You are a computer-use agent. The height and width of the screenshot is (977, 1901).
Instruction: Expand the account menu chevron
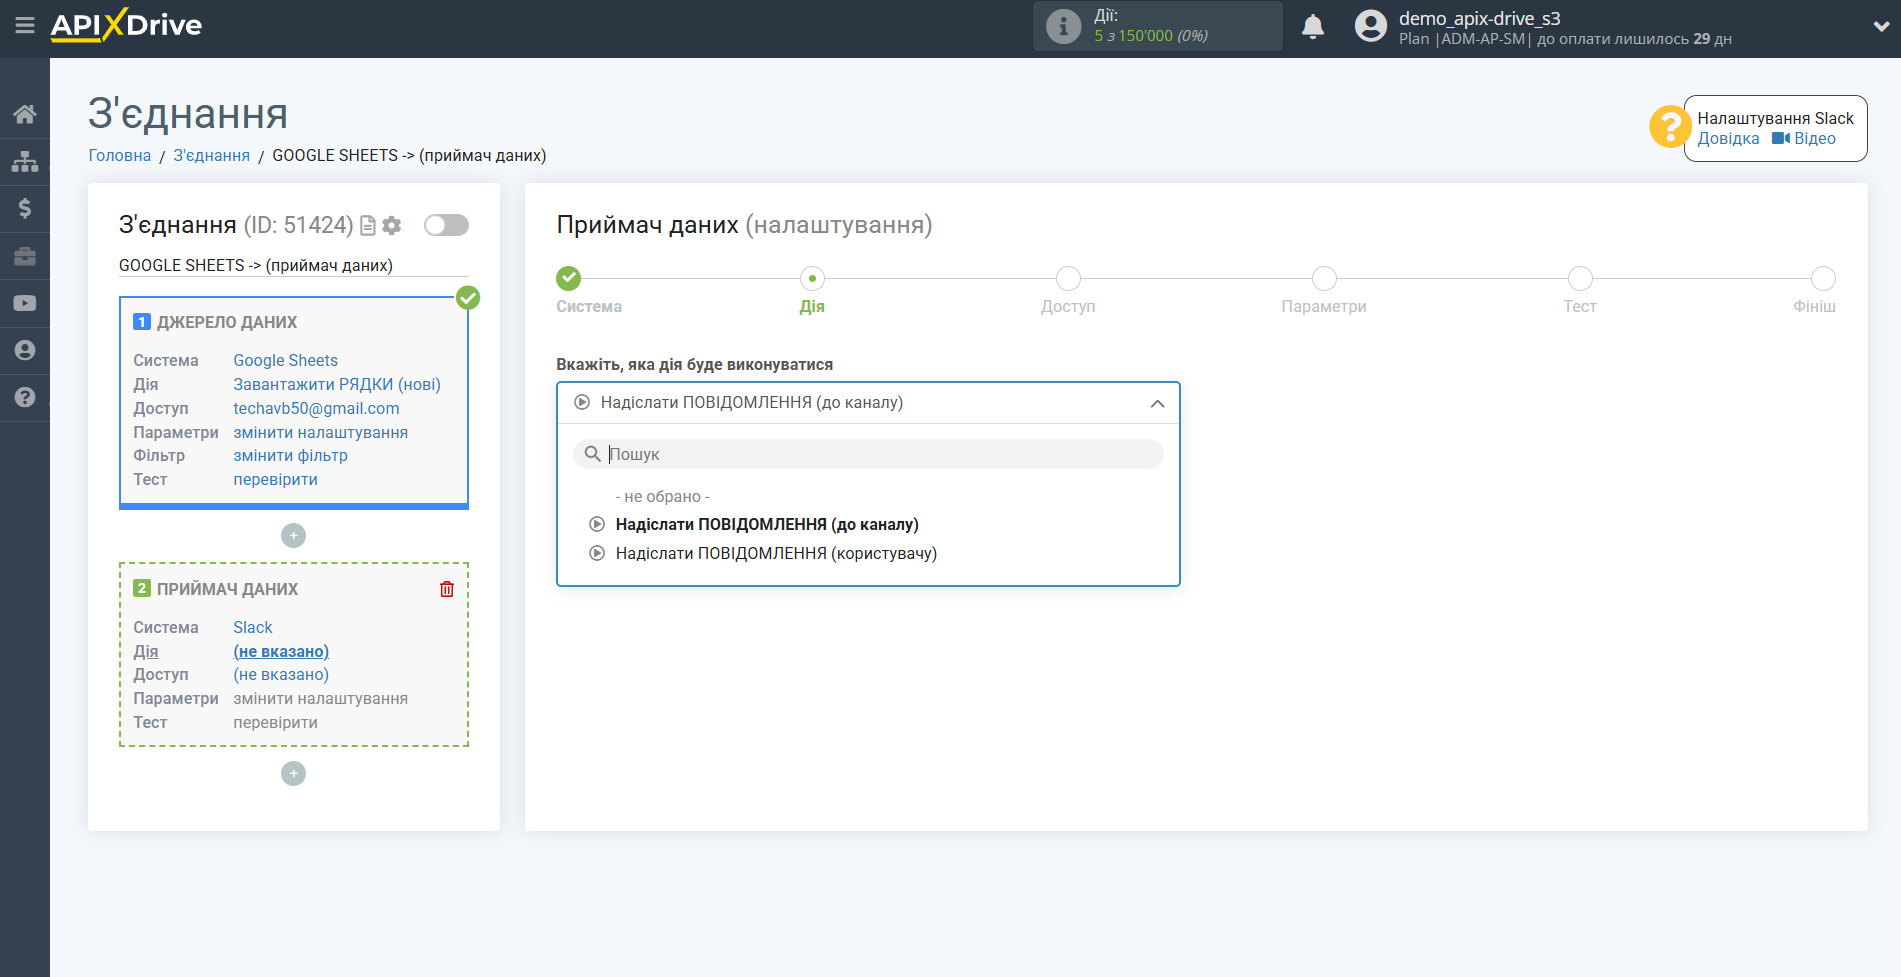1881,27
